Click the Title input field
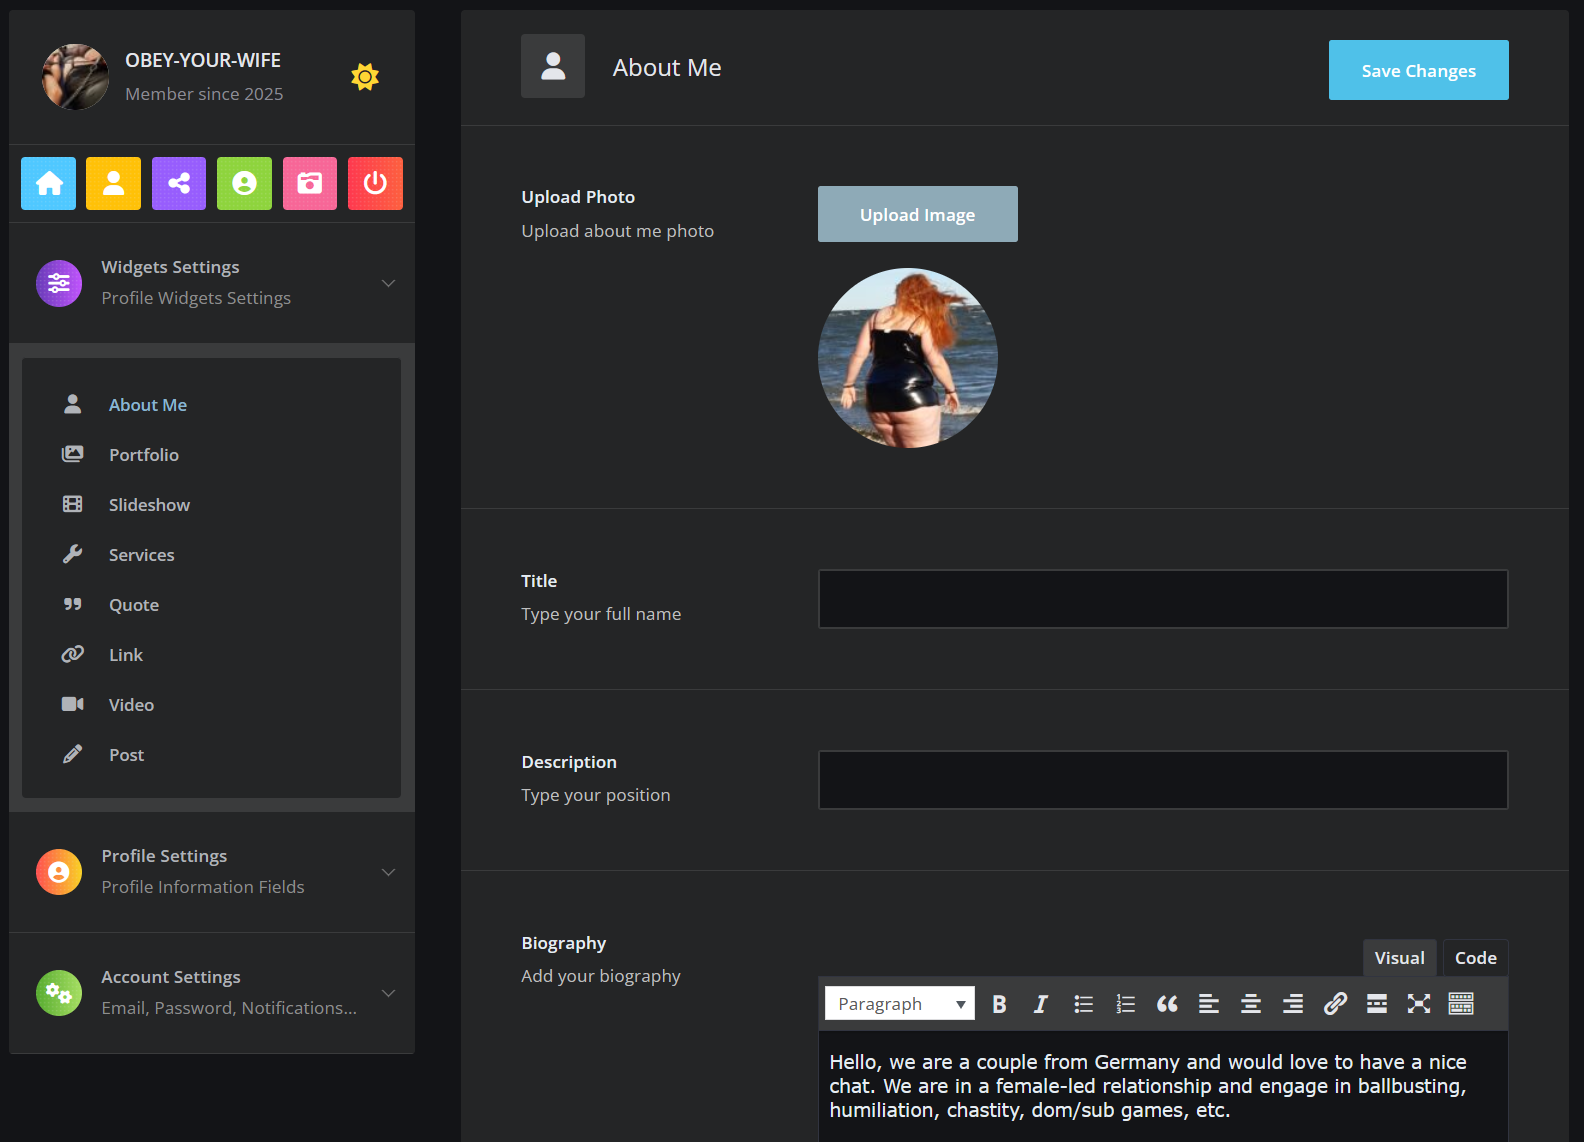 click(1162, 599)
